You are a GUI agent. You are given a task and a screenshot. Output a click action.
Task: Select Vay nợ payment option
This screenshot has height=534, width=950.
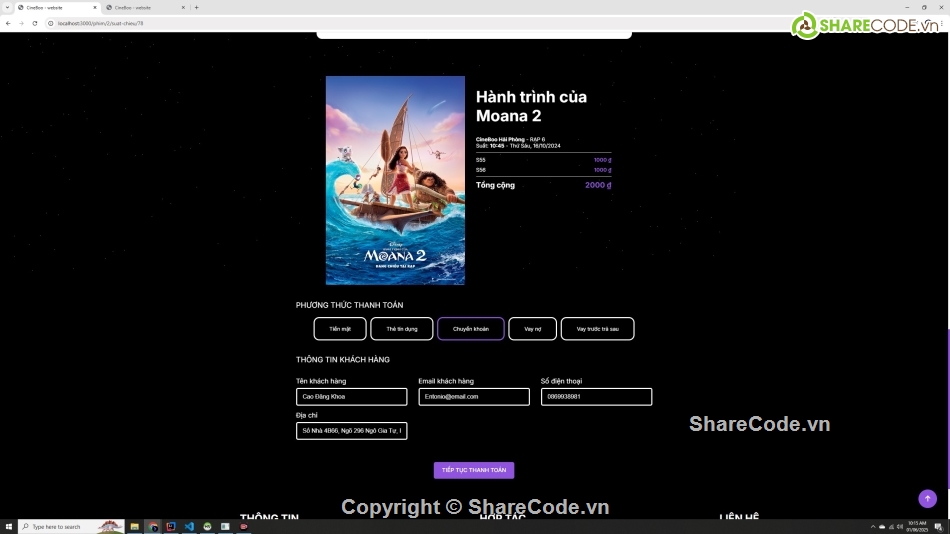pyautogui.click(x=533, y=329)
